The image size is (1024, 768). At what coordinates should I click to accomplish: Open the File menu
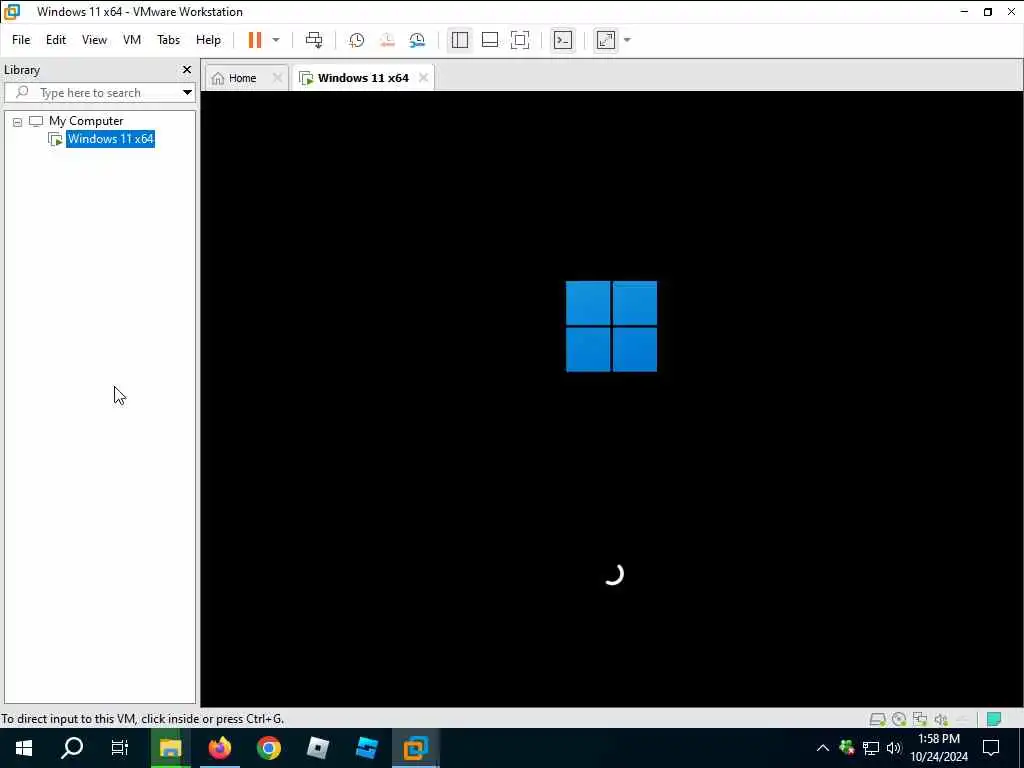(21, 40)
